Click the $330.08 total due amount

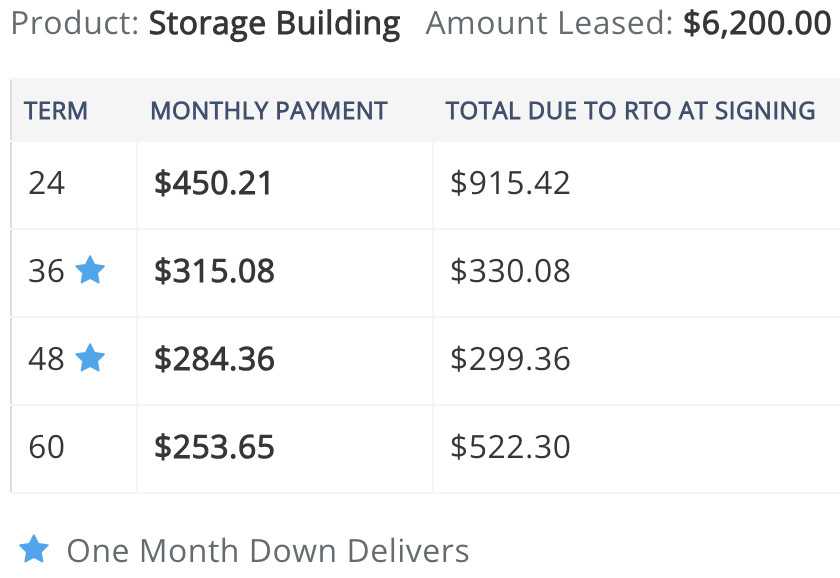pos(510,271)
